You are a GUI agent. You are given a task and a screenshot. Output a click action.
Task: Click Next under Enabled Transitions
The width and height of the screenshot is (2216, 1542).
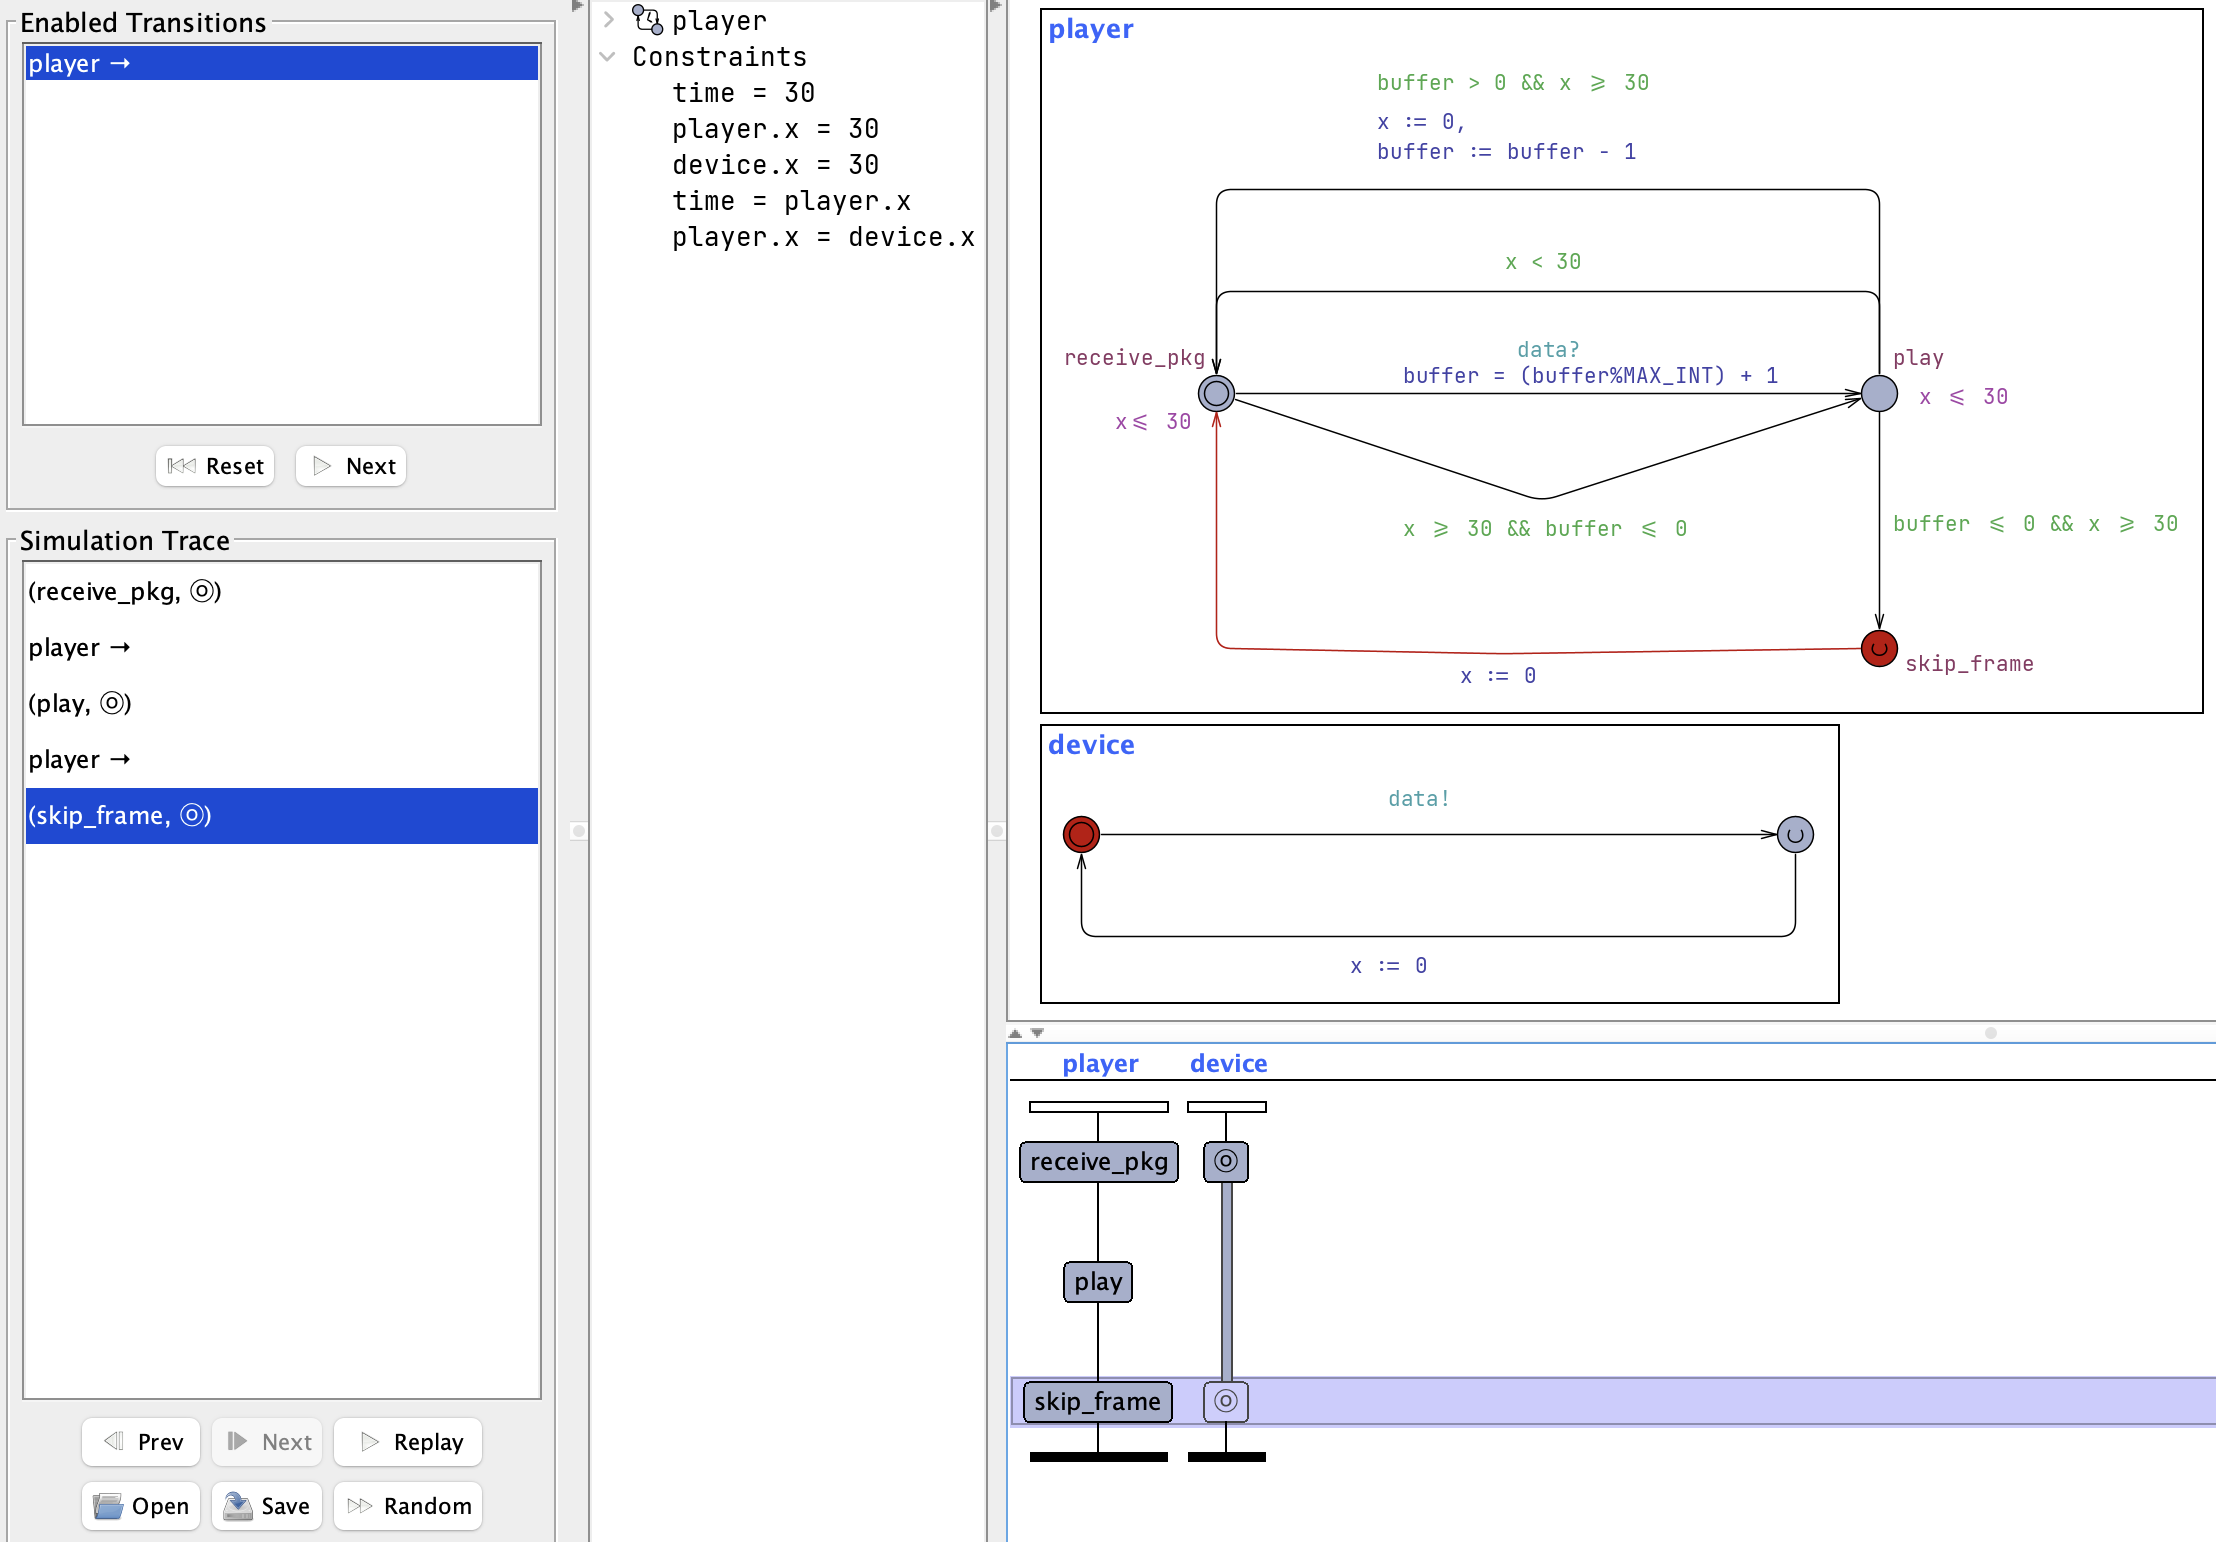[x=351, y=466]
